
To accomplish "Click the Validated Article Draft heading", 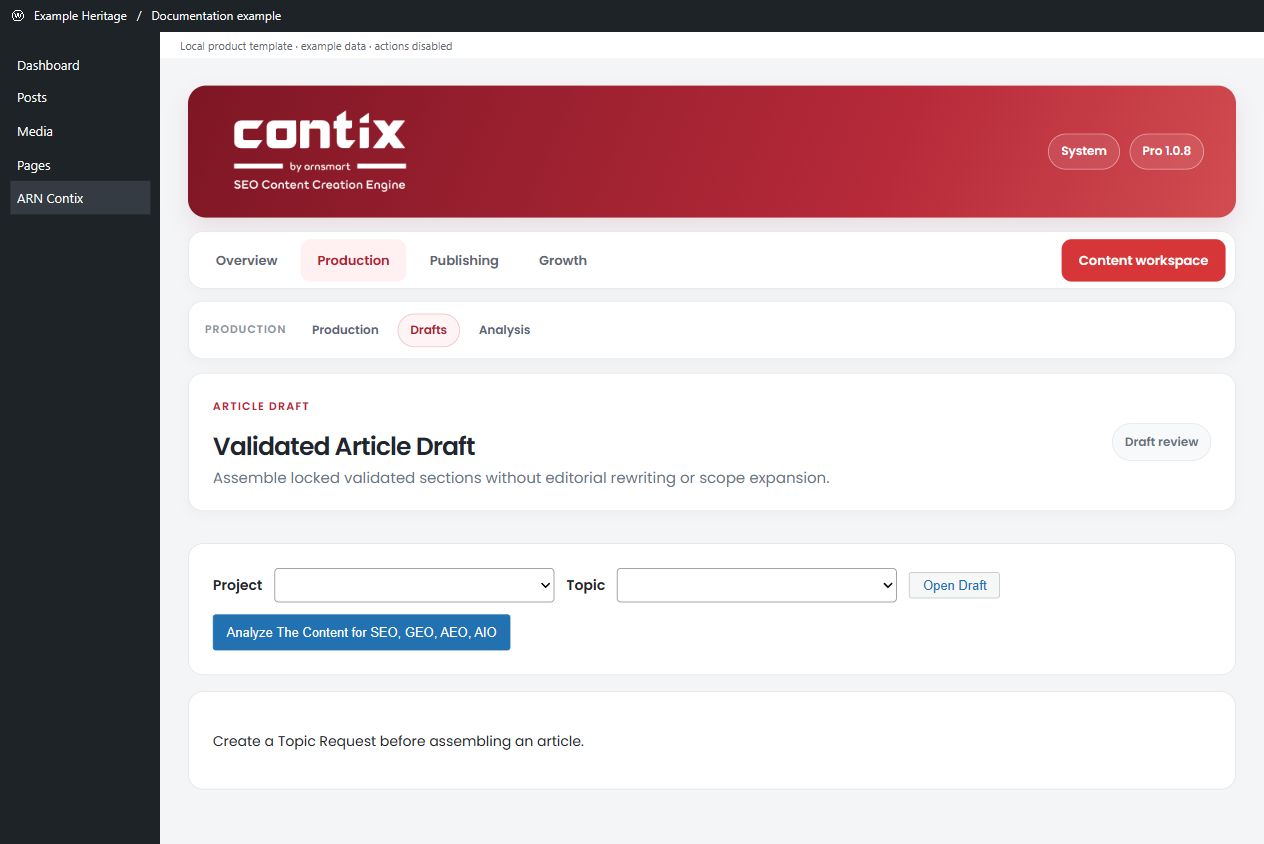I will [x=344, y=446].
